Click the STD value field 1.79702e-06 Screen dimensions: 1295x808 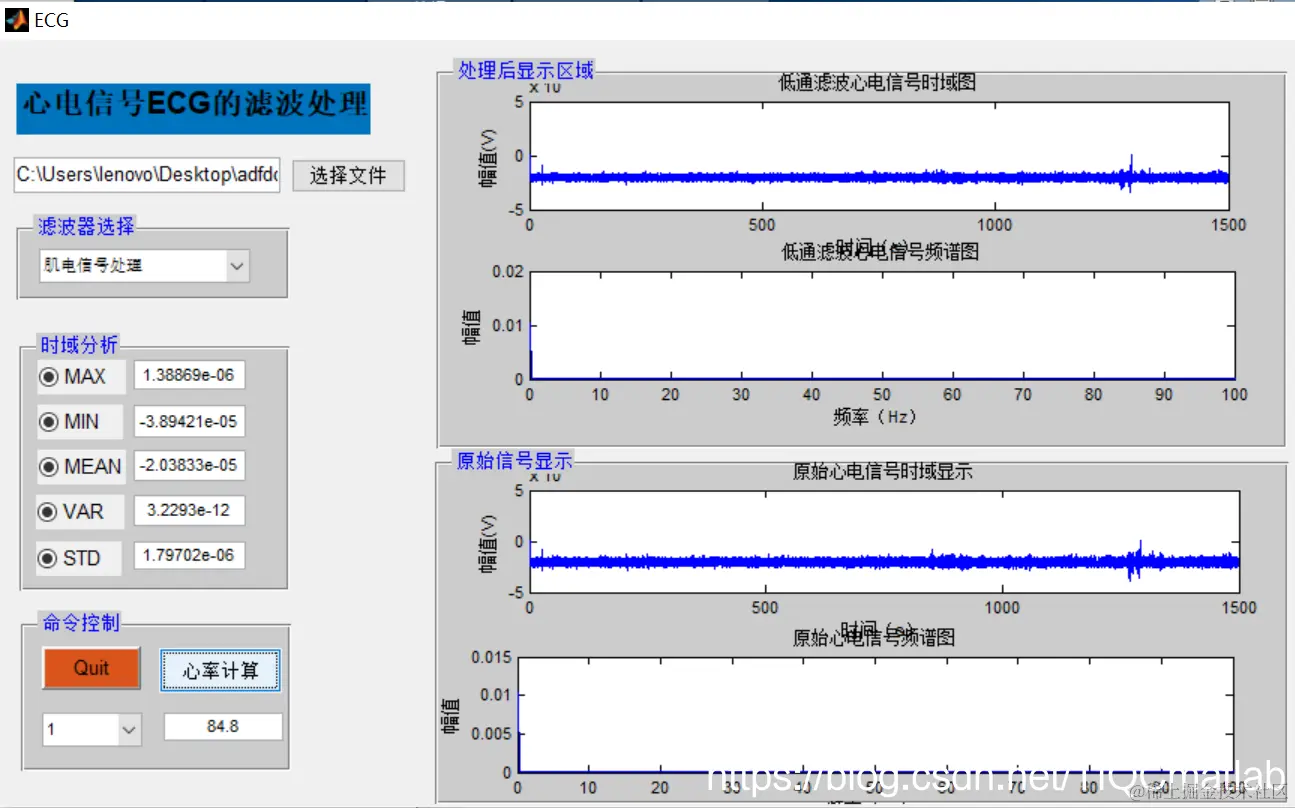[x=189, y=555]
